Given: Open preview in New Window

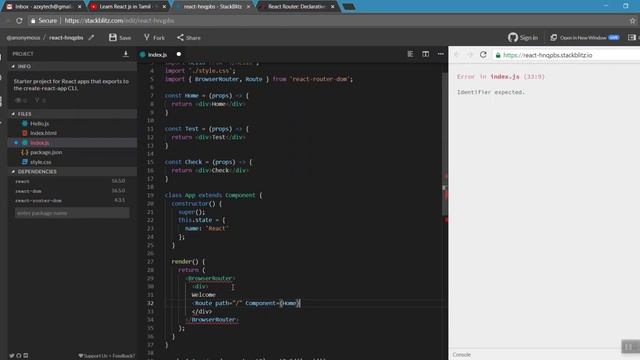Looking at the screenshot, I should pyautogui.click(x=584, y=38).
